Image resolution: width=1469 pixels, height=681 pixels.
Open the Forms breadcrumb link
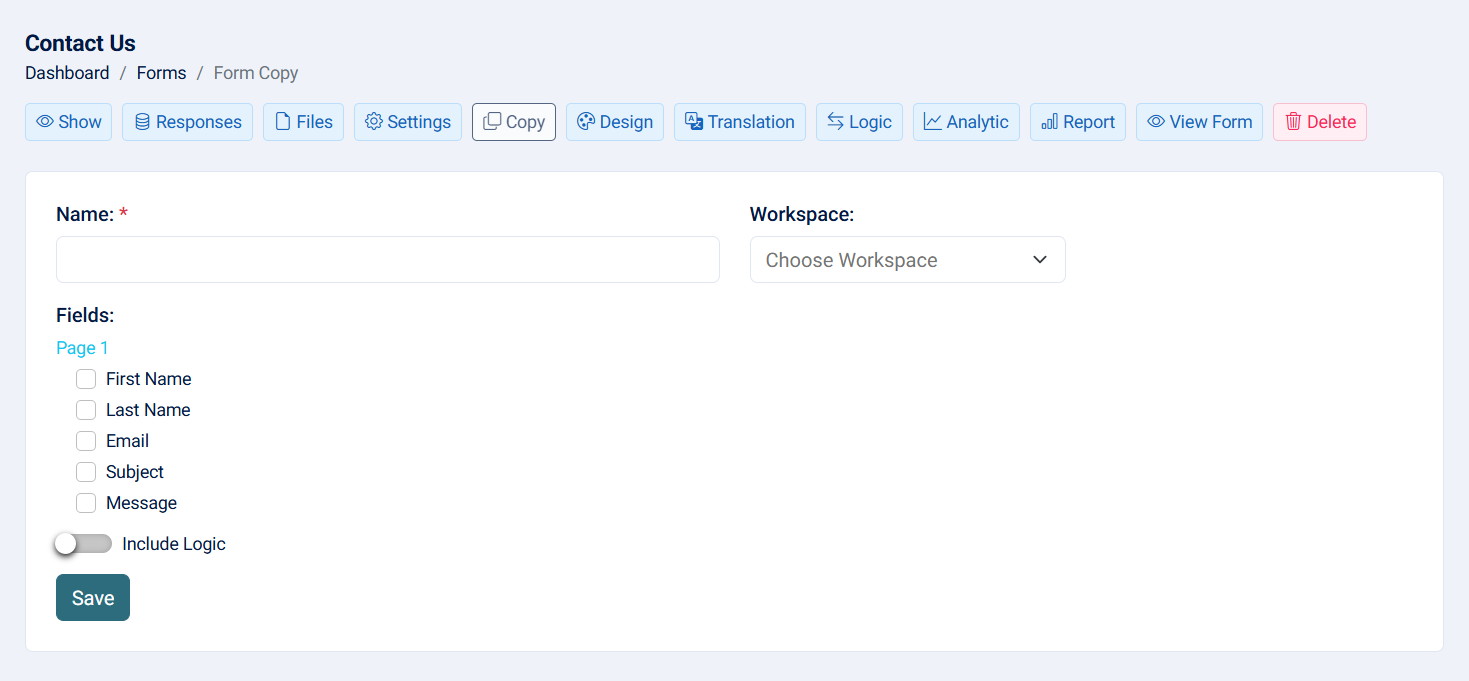(x=161, y=73)
